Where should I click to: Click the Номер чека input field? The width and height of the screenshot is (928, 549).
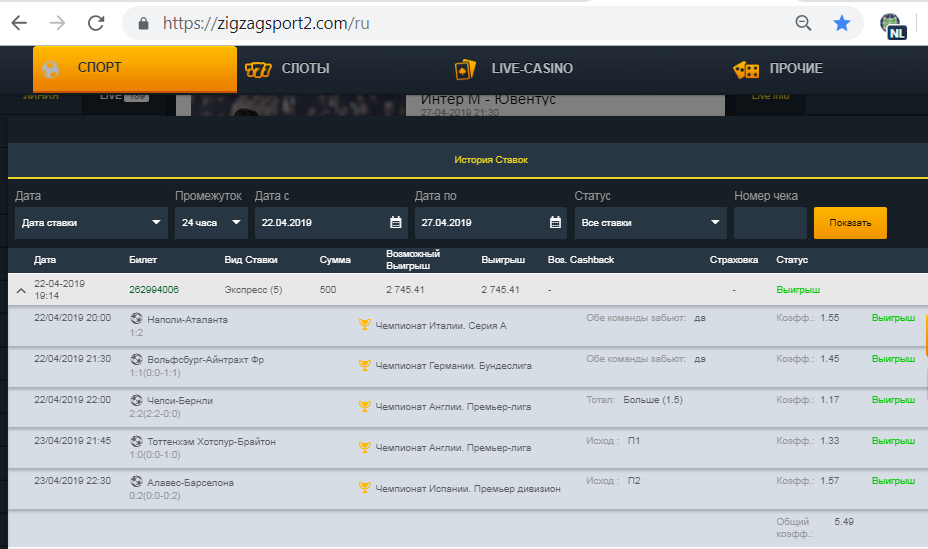[769, 223]
